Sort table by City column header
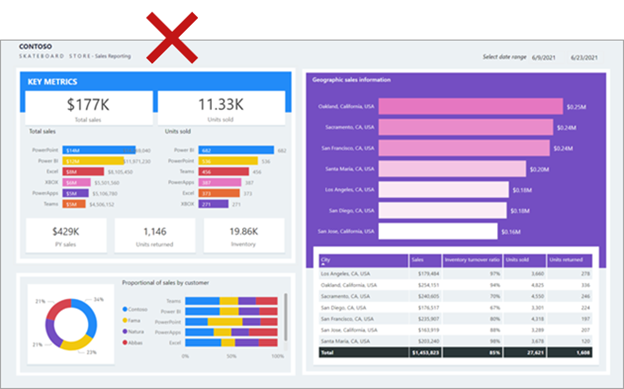Image resolution: width=624 pixels, height=389 pixels. 363,260
